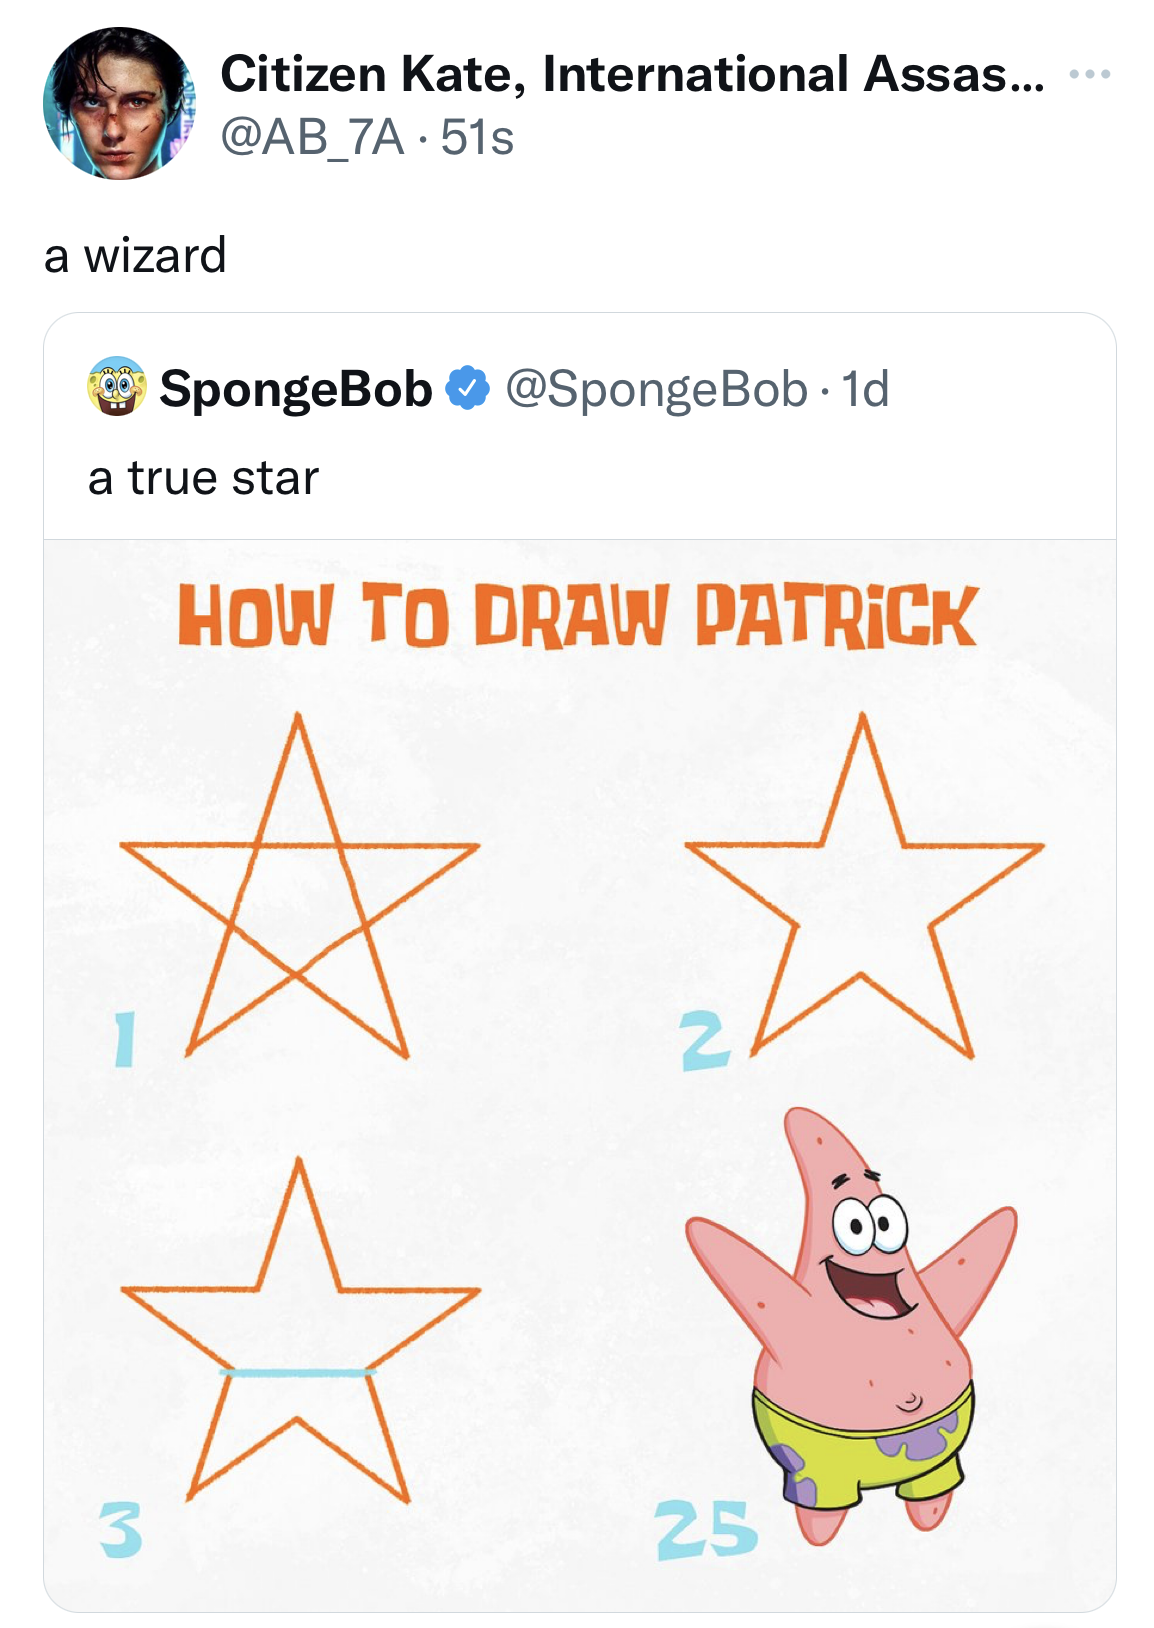Click the step 1 overlapping-lines star drawing

click(298, 886)
